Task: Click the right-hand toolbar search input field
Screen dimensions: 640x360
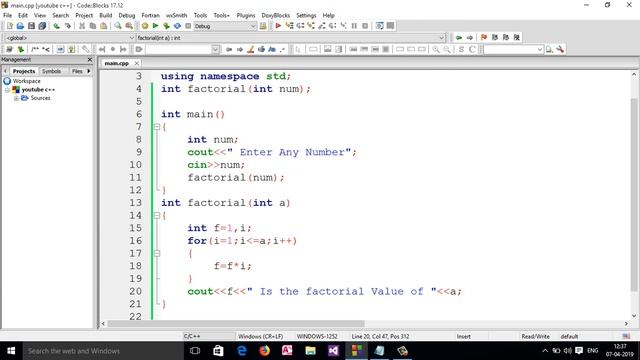Action: (513, 49)
